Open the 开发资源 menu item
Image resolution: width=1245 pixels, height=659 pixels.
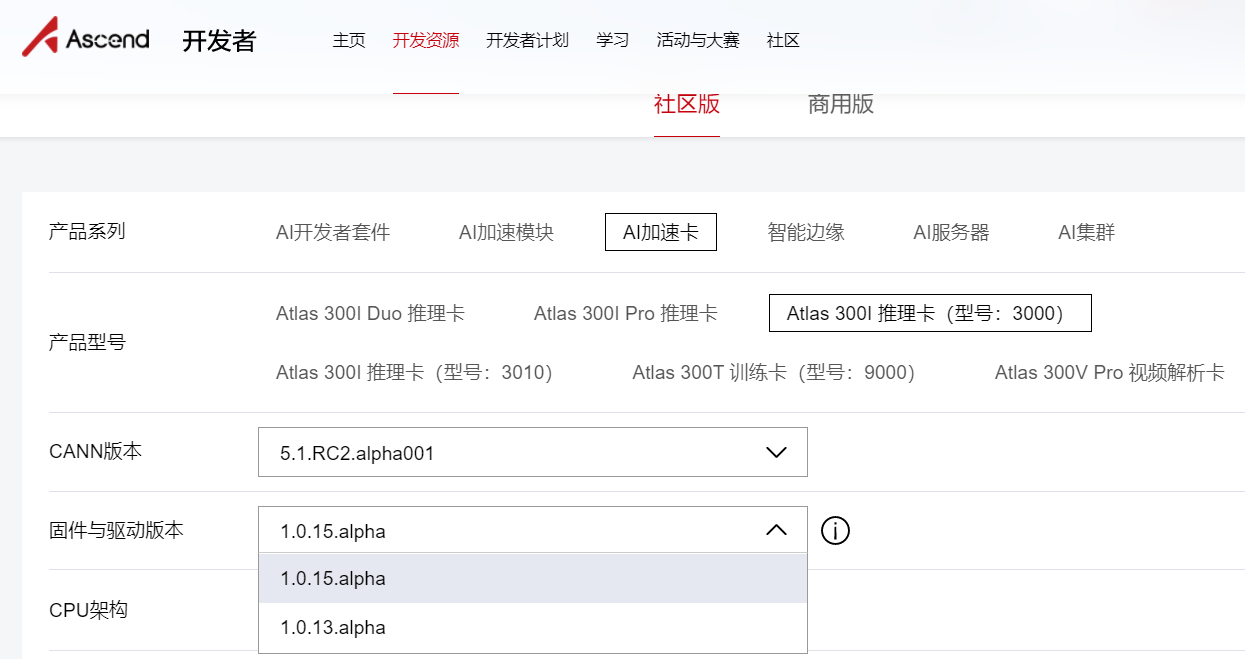[x=426, y=41]
